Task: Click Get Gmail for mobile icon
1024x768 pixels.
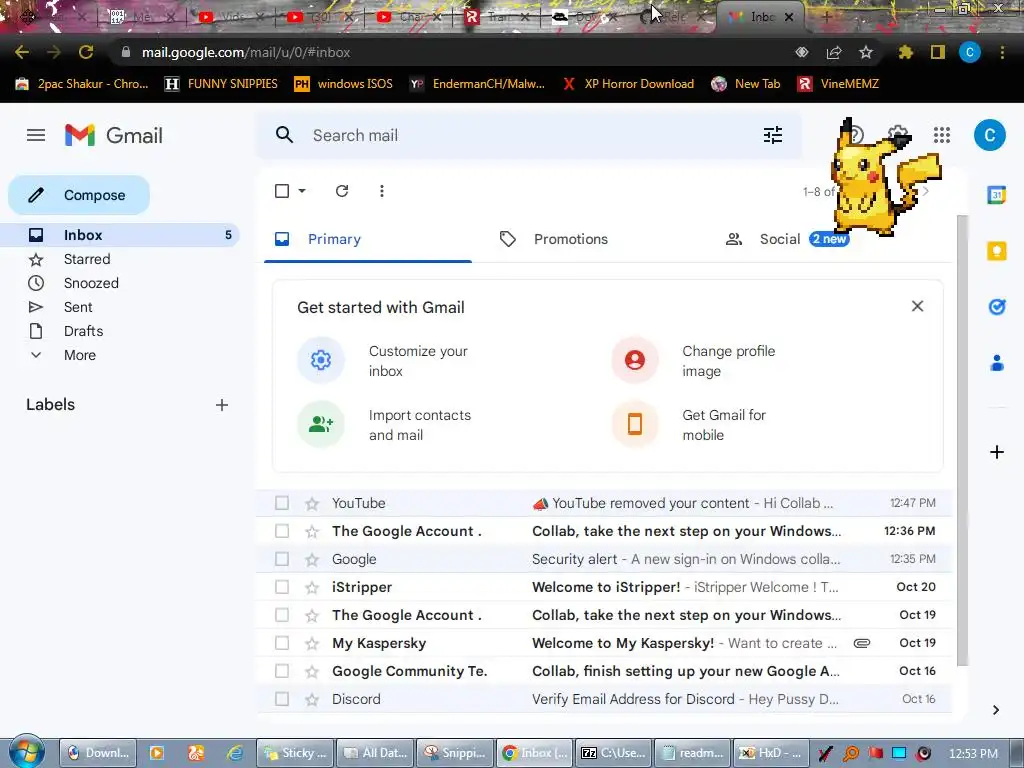Action: (x=635, y=424)
